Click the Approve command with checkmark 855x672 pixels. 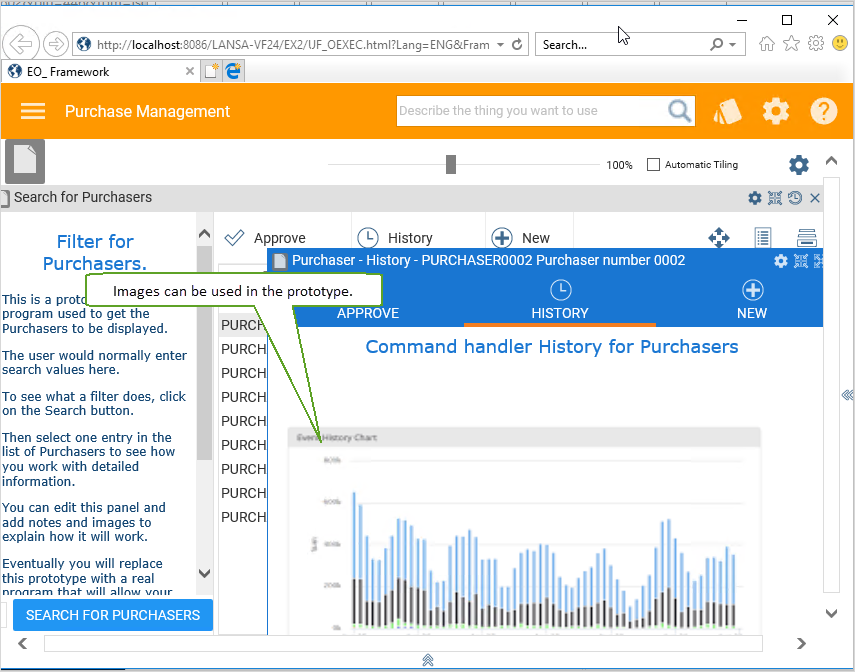pos(266,238)
